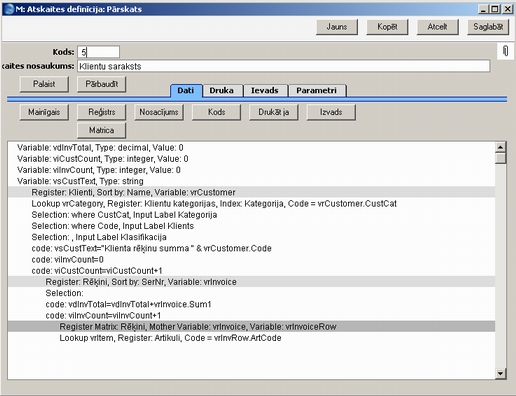516x396 pixels.
Task: Select the empty Selection: row under Rēķini
Action: [x=251, y=293]
